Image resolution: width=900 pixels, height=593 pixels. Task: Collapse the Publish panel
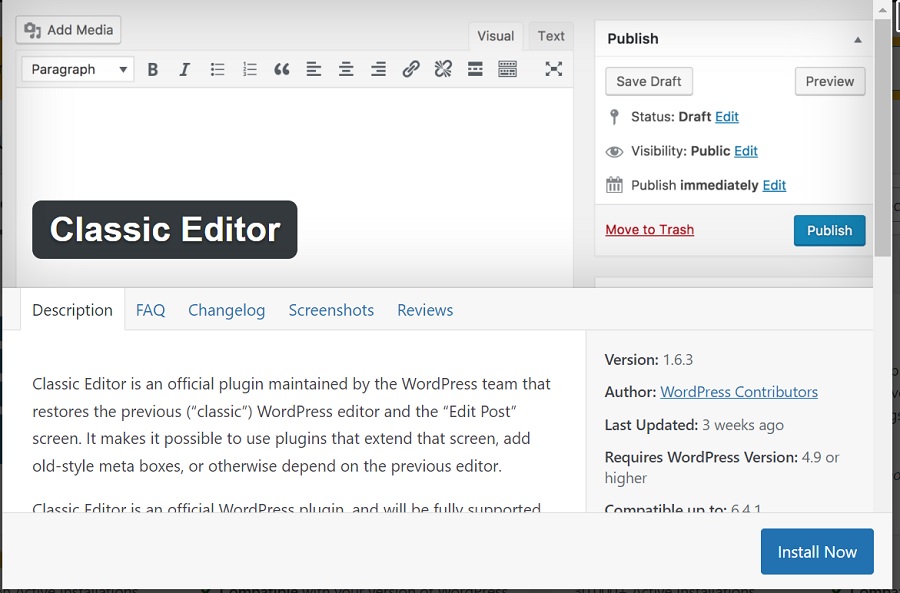(x=857, y=38)
